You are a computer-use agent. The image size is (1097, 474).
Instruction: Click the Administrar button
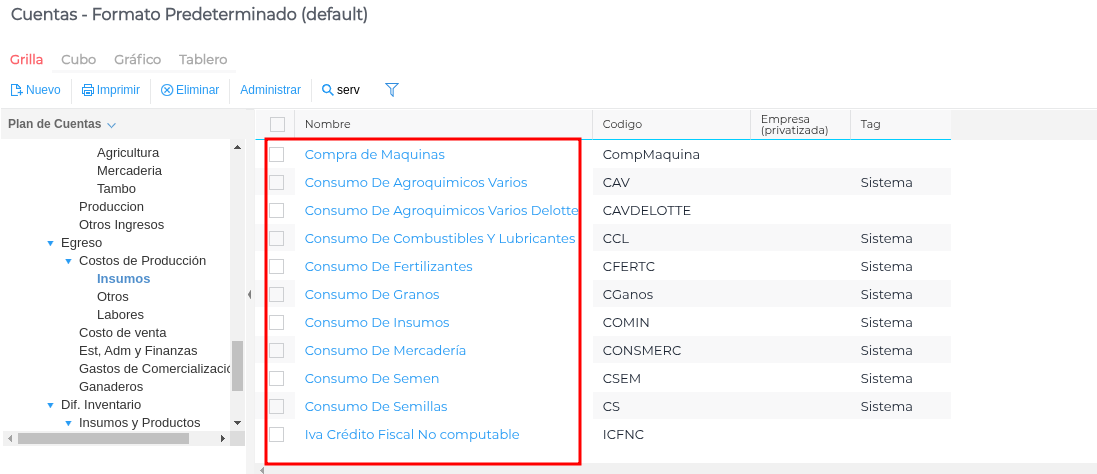click(270, 90)
